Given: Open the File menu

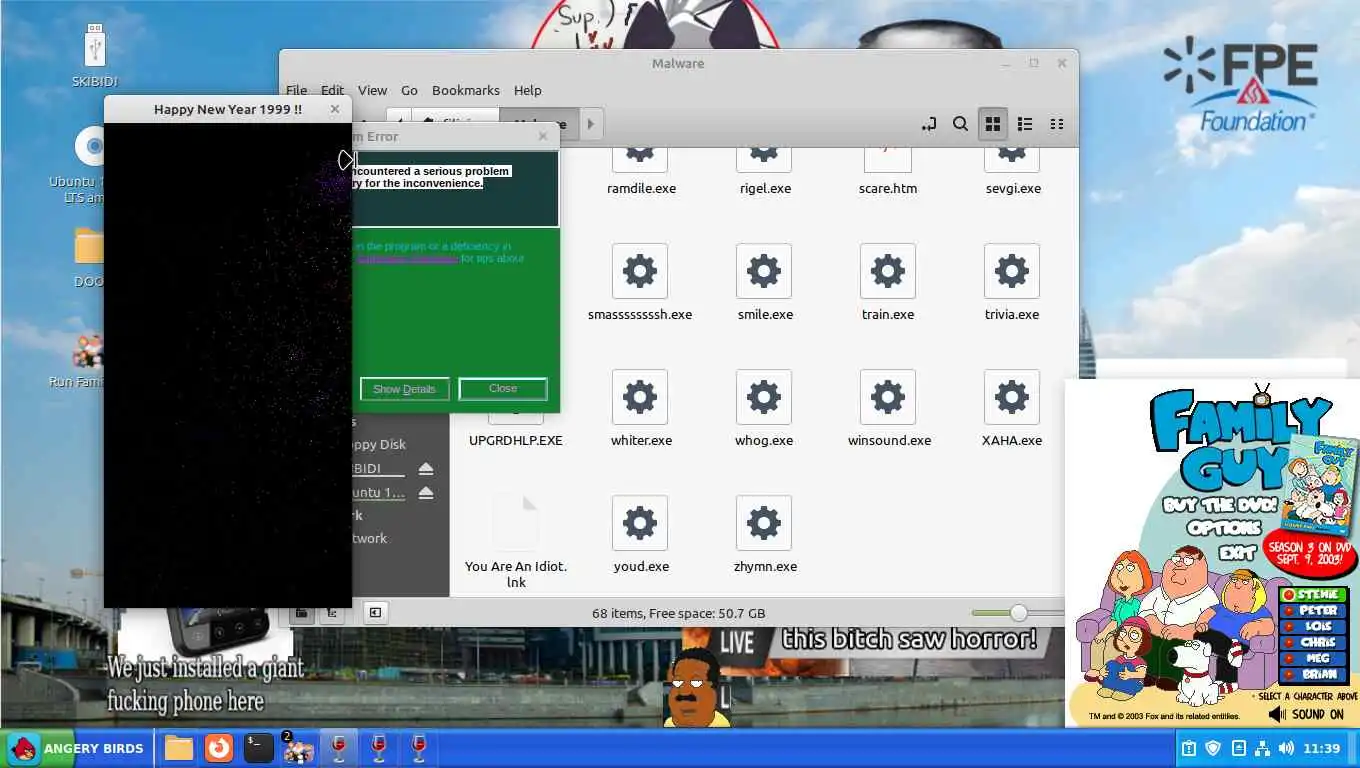Looking at the screenshot, I should point(296,90).
